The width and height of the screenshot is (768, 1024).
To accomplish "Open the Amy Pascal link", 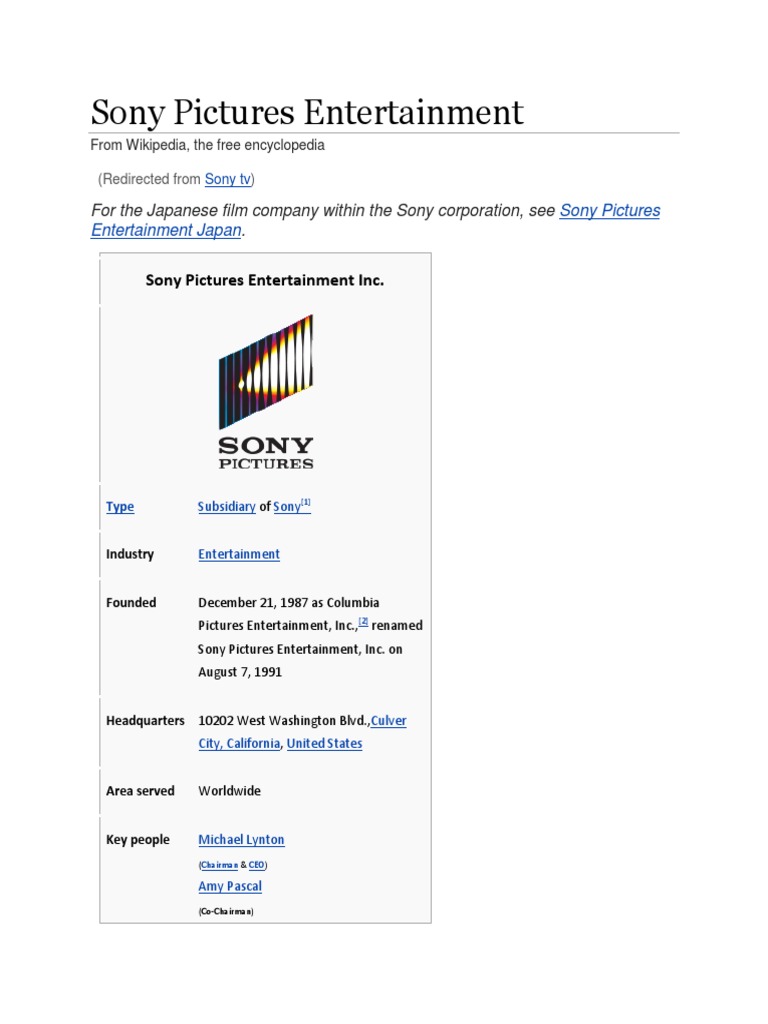I will pyautogui.click(x=230, y=886).
